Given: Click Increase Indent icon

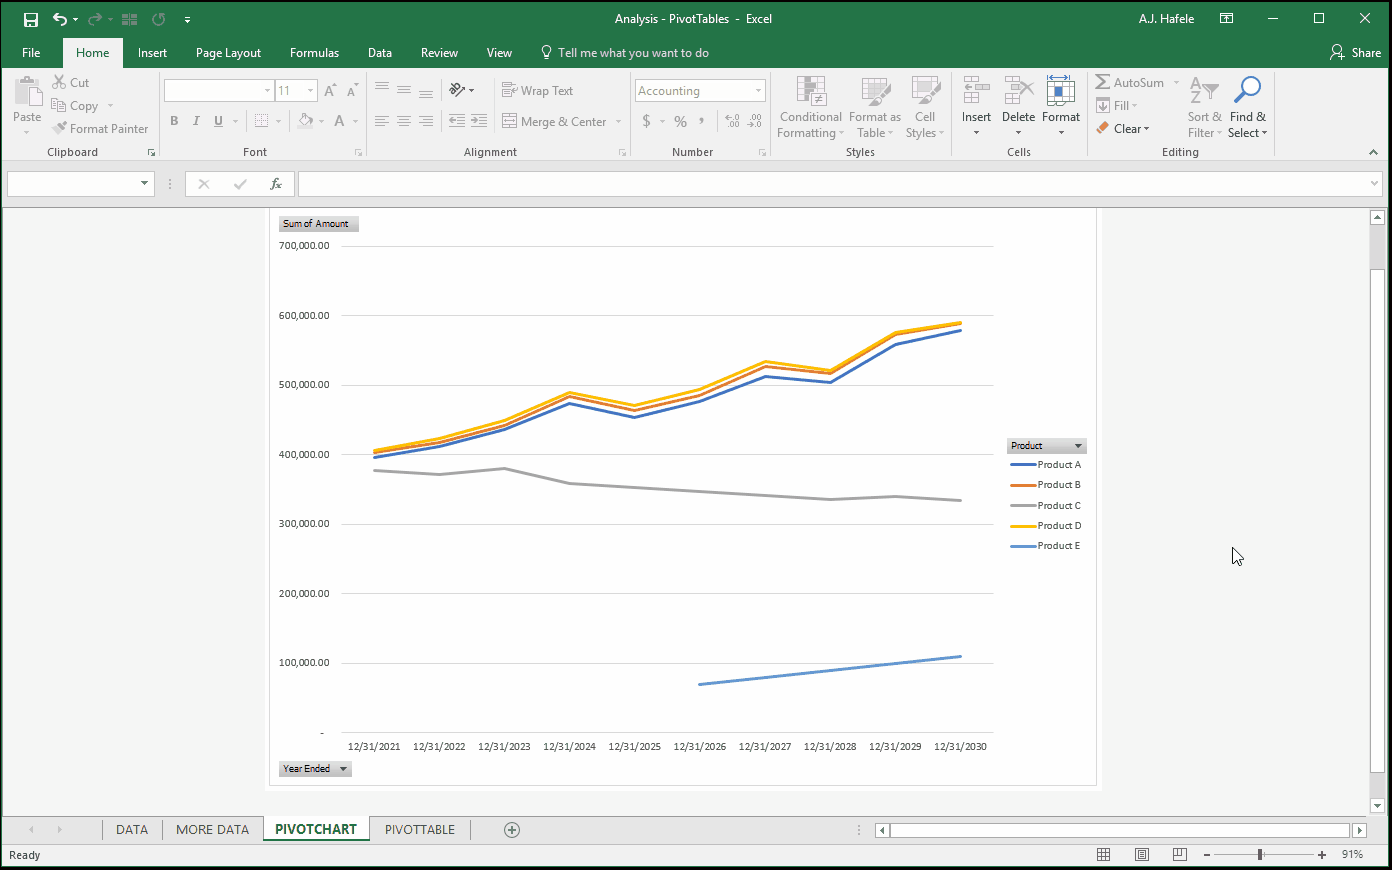Looking at the screenshot, I should tap(479, 121).
